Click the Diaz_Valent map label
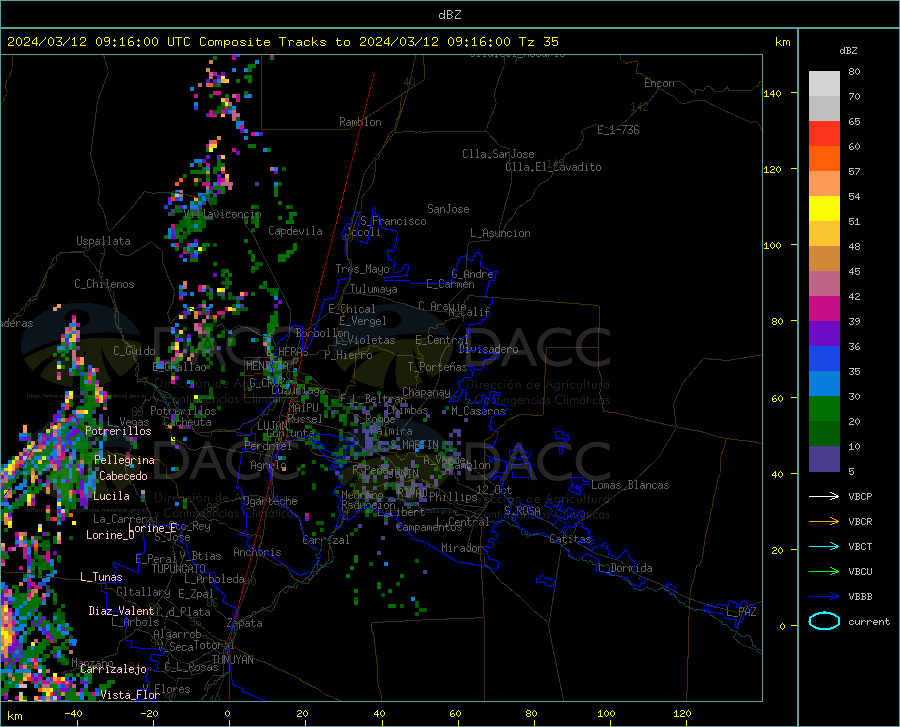Screen dimensions: 900x727 (x=121, y=611)
